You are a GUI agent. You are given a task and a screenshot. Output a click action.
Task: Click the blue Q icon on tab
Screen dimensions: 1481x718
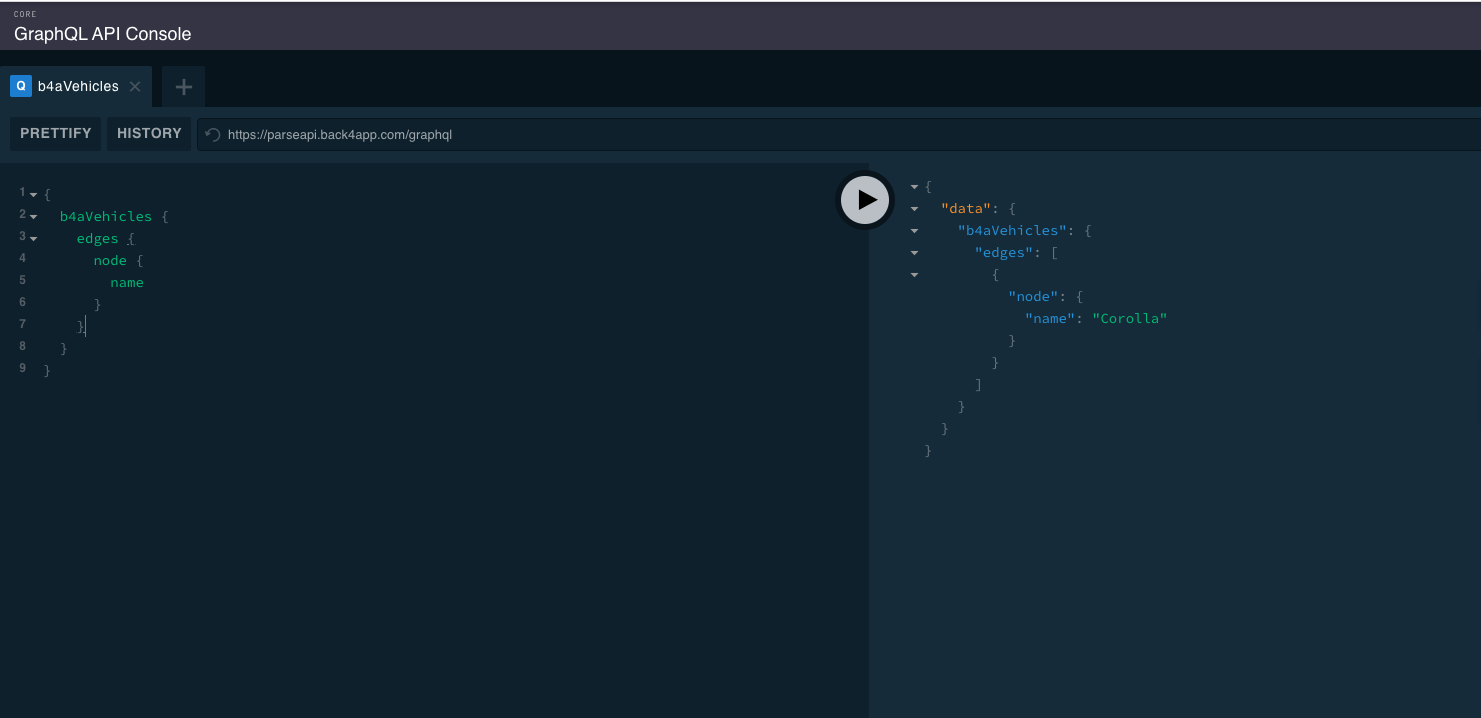20,86
